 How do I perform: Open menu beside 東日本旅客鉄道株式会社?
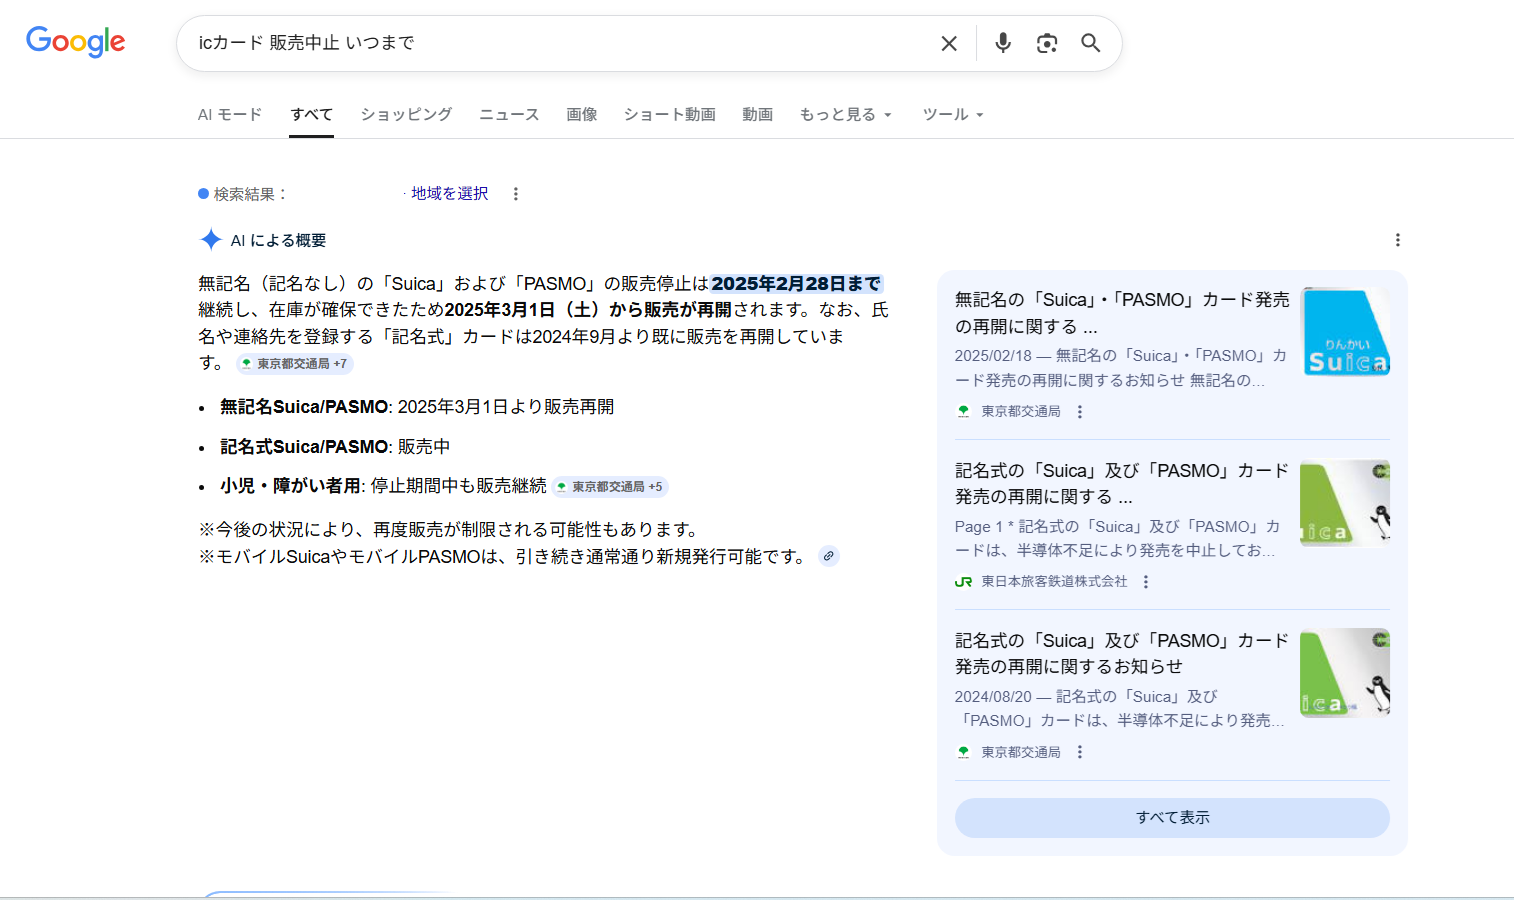(x=1146, y=581)
